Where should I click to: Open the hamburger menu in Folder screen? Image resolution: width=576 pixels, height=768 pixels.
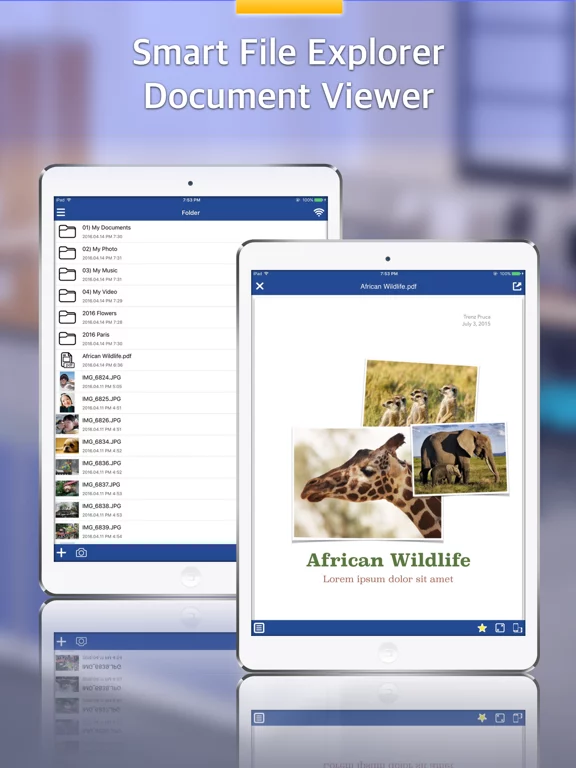tap(61, 212)
